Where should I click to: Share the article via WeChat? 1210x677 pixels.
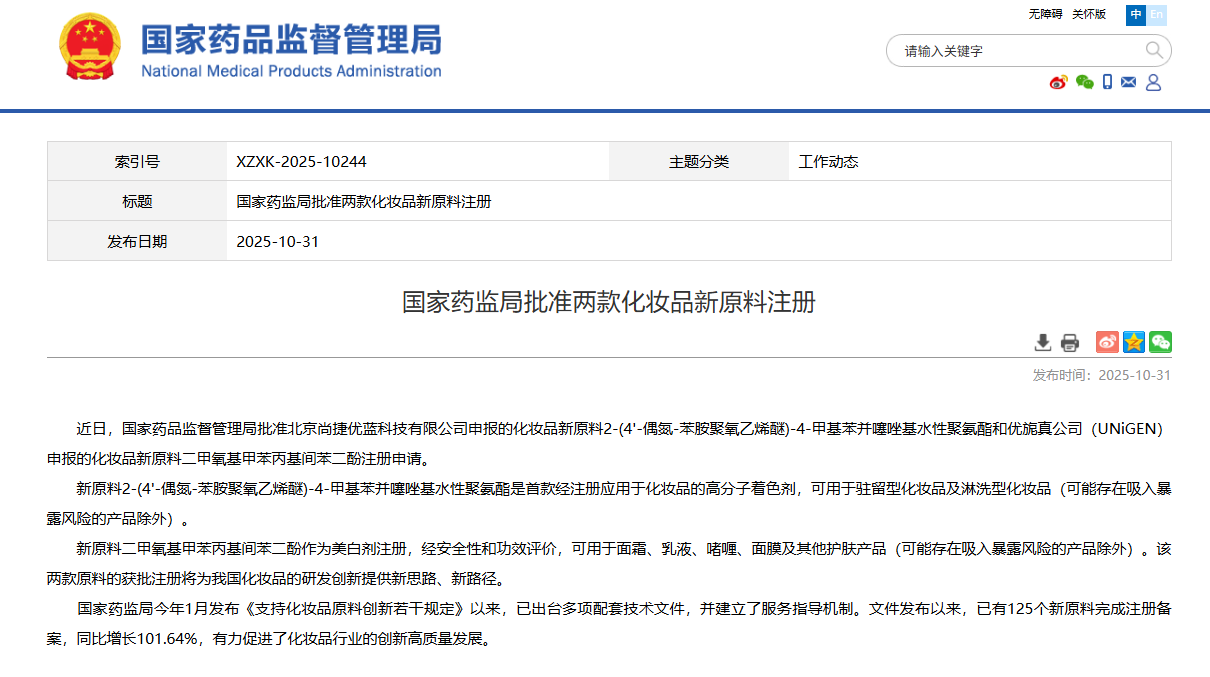click(x=1160, y=342)
